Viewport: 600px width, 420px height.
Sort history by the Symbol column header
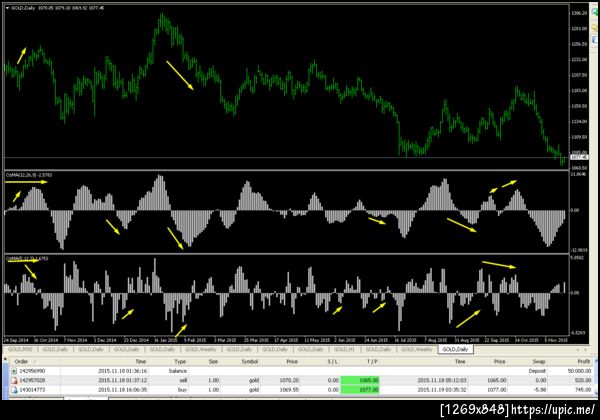[x=249, y=361]
